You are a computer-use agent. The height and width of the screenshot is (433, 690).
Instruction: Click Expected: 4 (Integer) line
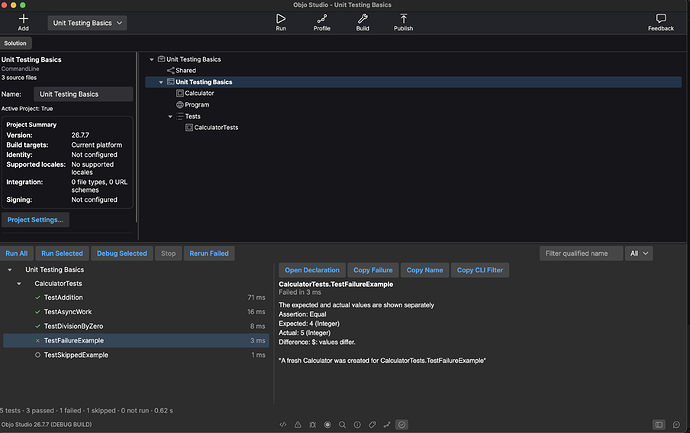coord(309,324)
